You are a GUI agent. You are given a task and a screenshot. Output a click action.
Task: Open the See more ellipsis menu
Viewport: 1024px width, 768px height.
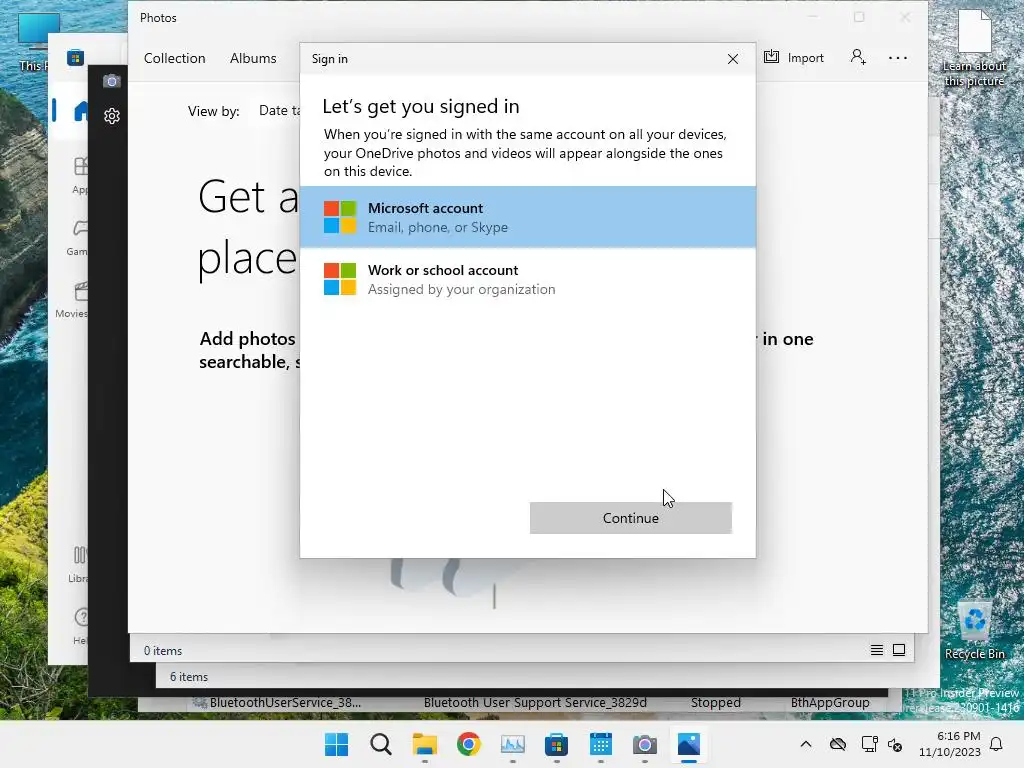(898, 57)
